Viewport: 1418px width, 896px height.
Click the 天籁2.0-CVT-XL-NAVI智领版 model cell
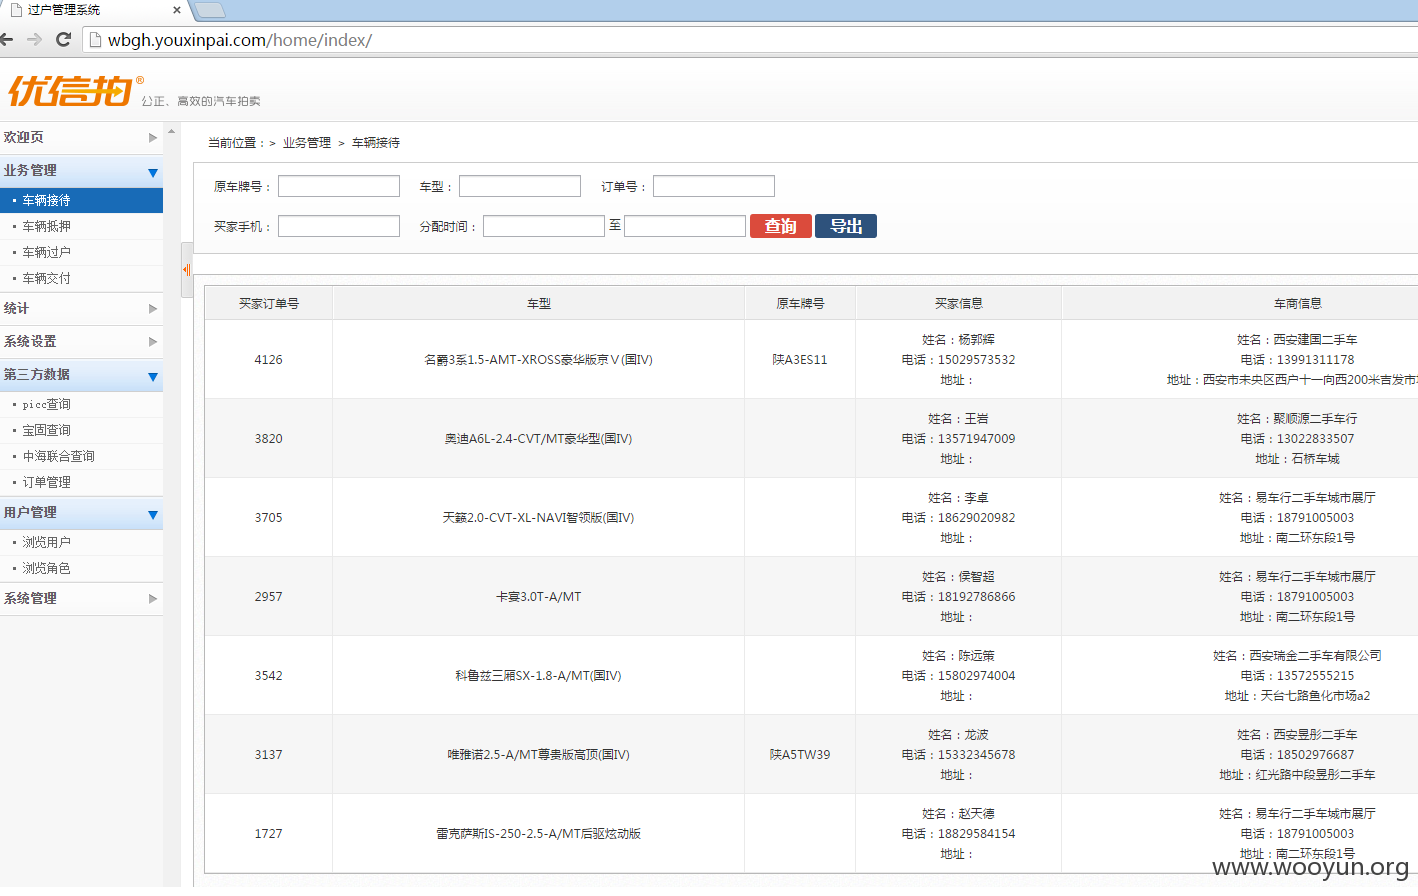click(539, 518)
